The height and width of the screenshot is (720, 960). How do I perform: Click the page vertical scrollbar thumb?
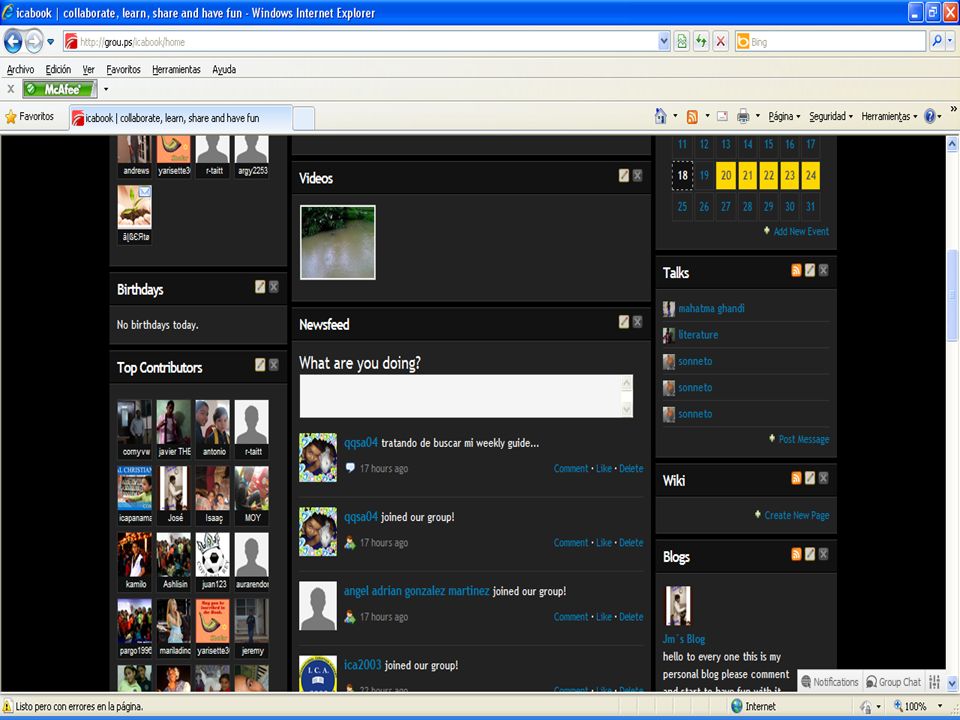coord(952,297)
